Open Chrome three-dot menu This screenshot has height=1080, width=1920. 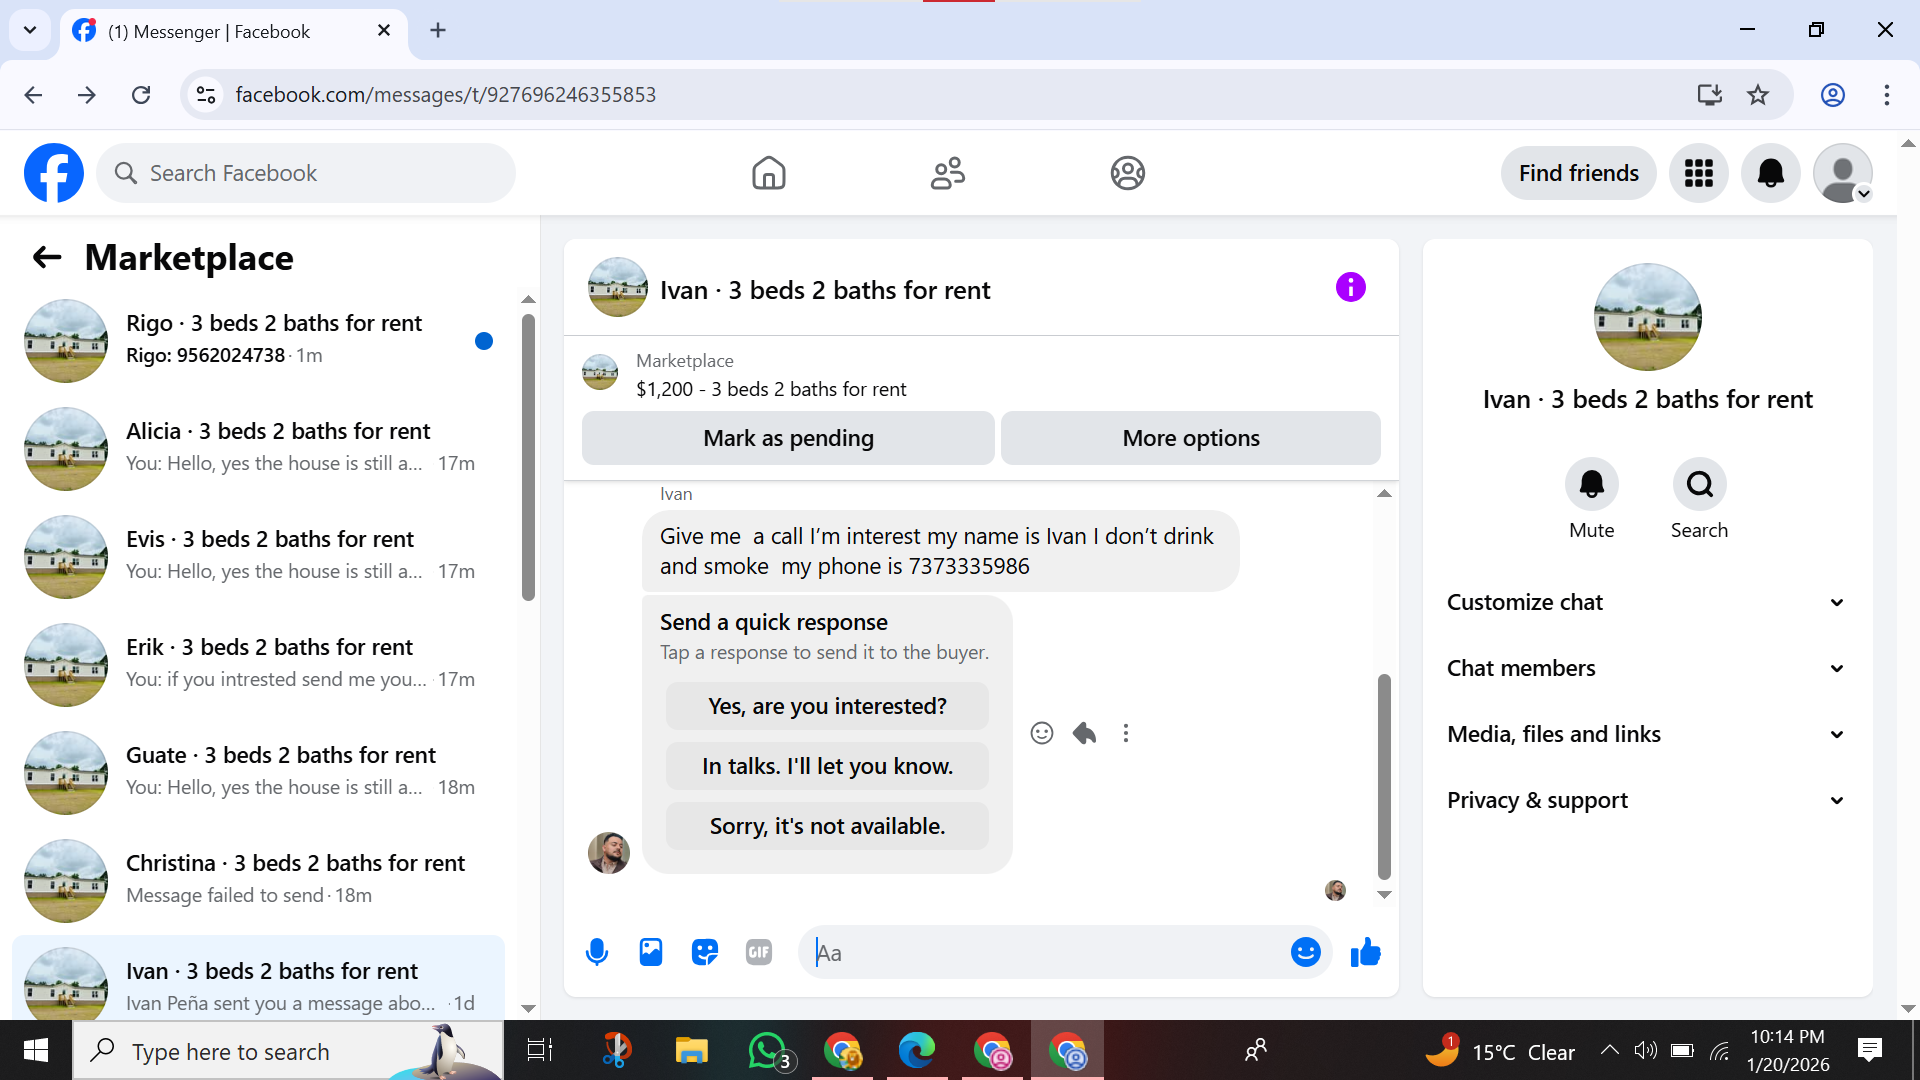pos(1886,95)
